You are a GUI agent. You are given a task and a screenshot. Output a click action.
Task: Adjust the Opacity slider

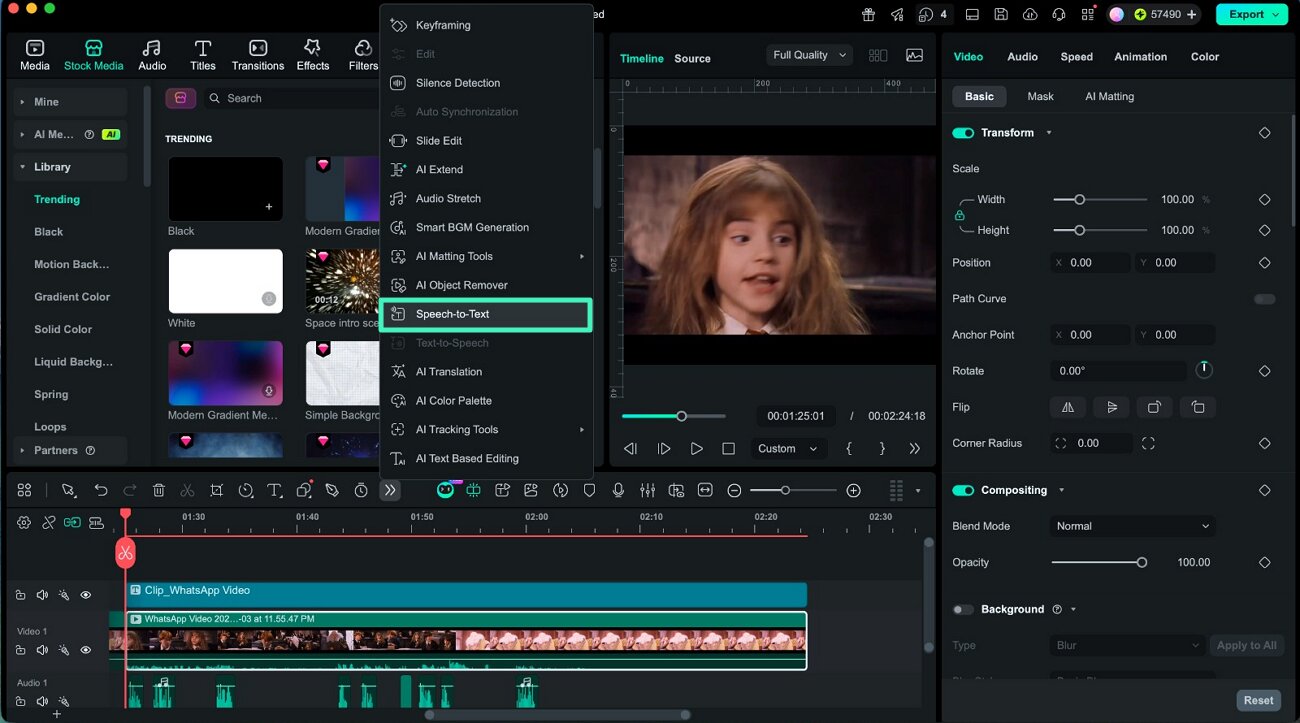click(1097, 563)
